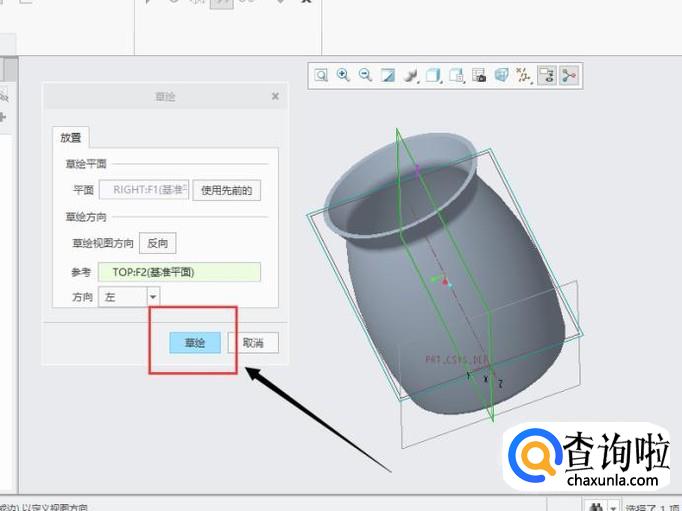Open the display style cube icon
682x511 pixels.
coord(433,76)
